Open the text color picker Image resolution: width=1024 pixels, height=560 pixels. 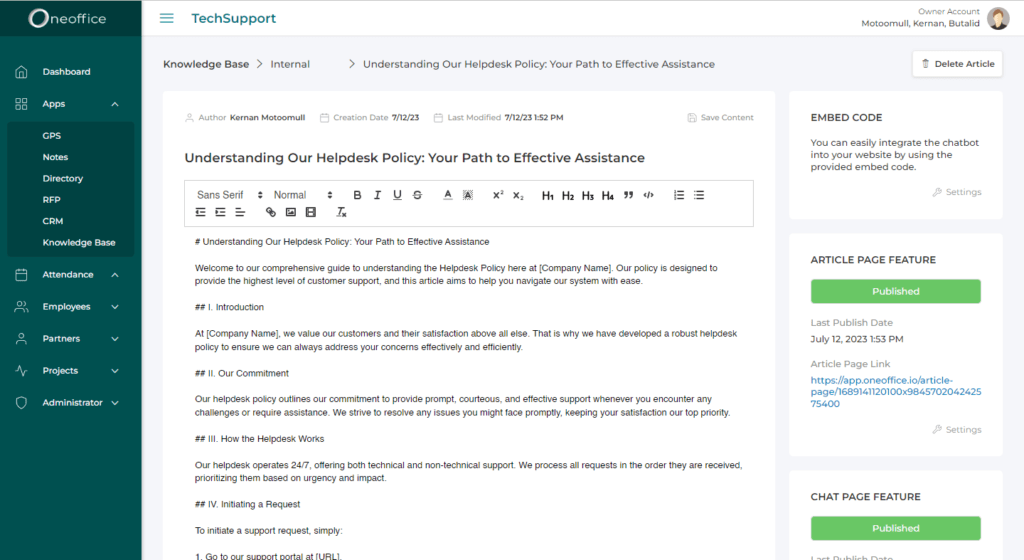pos(447,195)
